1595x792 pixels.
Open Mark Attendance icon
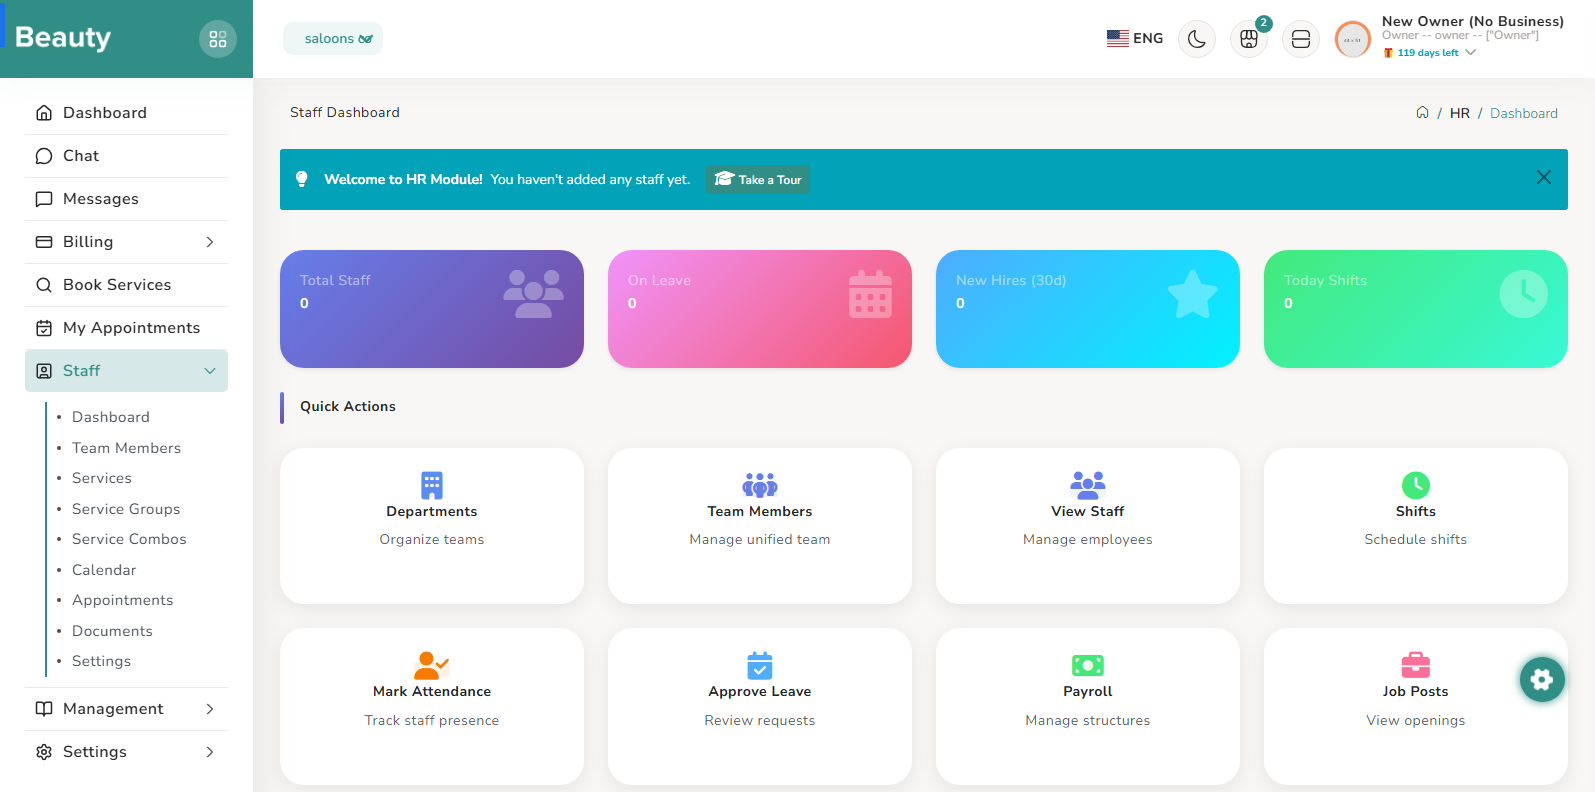tap(432, 665)
